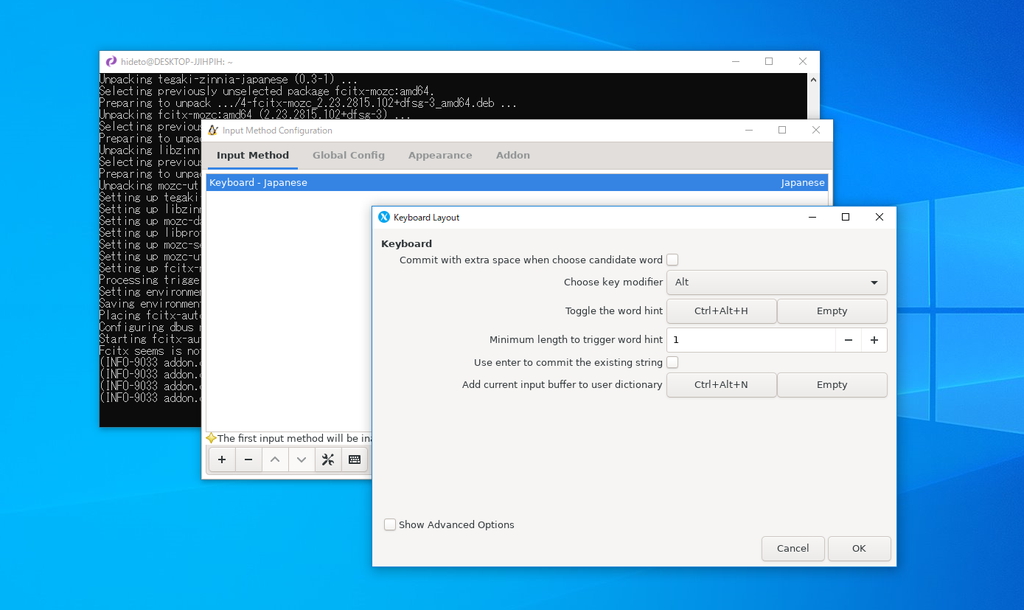Add input method with plus icon
This screenshot has width=1024, height=610.
(x=222, y=460)
